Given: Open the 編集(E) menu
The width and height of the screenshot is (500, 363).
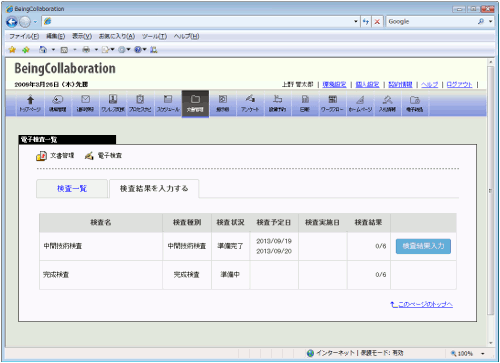Looking at the screenshot, I should (x=55, y=36).
